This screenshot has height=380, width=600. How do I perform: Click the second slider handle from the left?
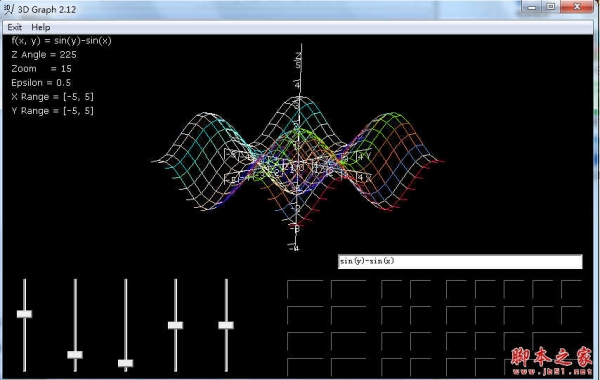(75, 354)
